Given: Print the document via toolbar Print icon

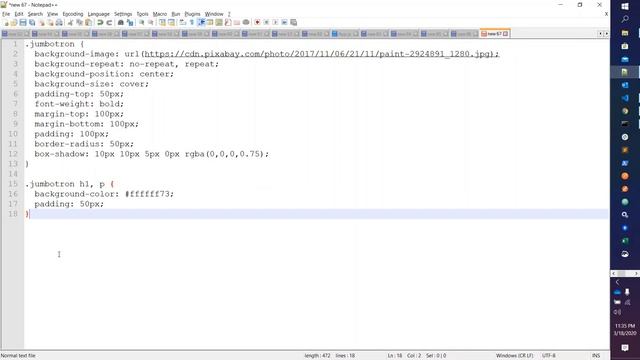Looking at the screenshot, I should [59, 22].
